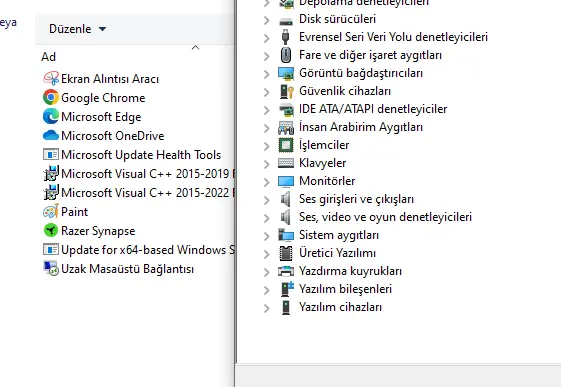
Task: Expand the Disk sürücüleri node
Action: coord(267,20)
